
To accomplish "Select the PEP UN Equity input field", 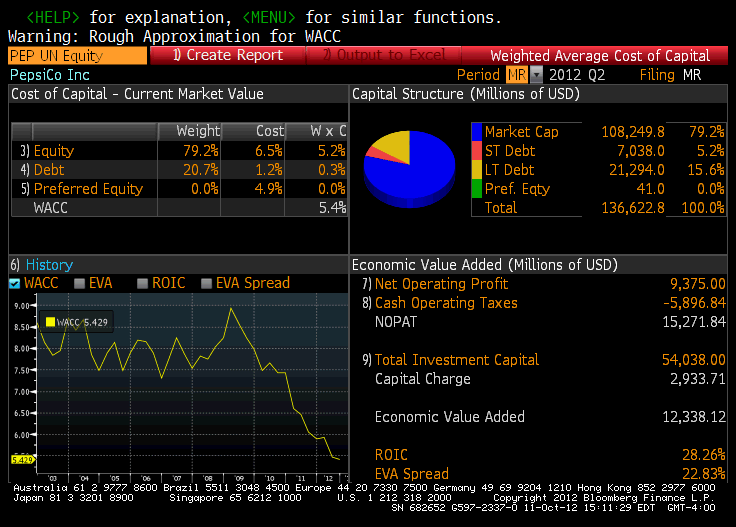I will [77, 55].
